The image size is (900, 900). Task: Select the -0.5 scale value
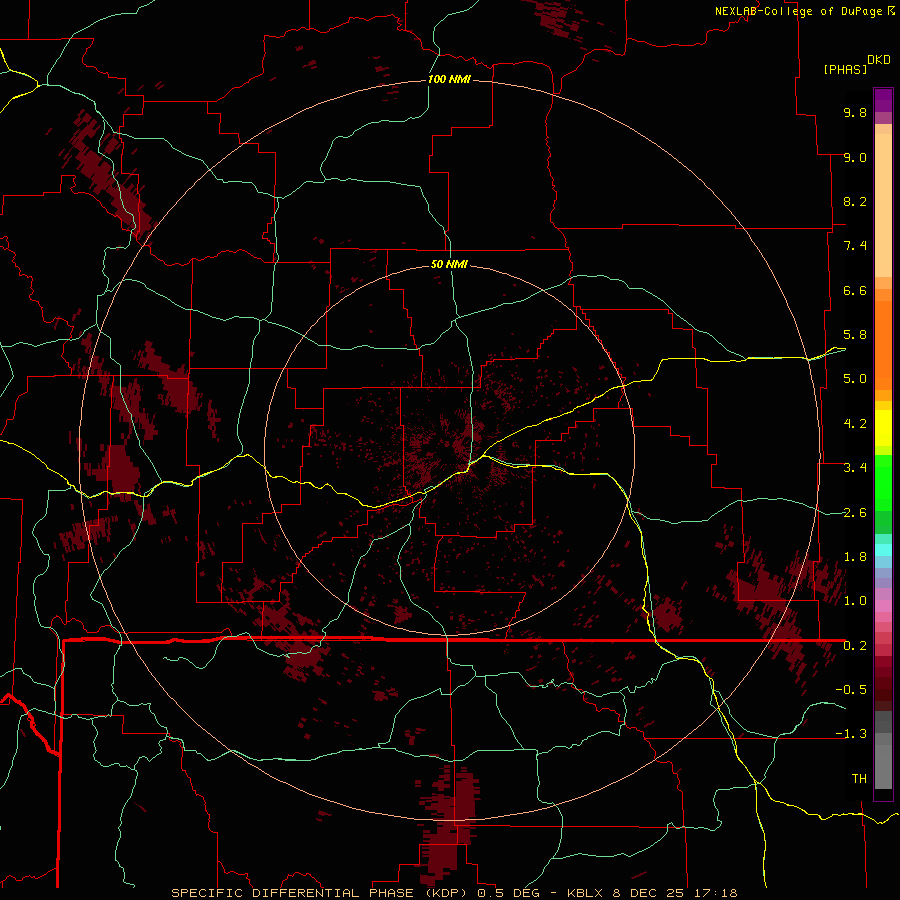[x=851, y=690]
